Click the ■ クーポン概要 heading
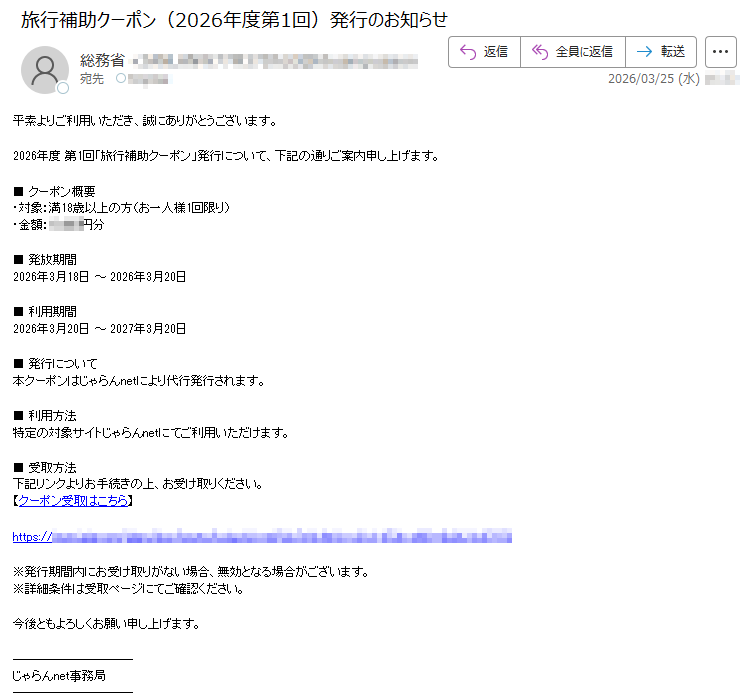Viewport: 743px width, 698px height. [53, 191]
